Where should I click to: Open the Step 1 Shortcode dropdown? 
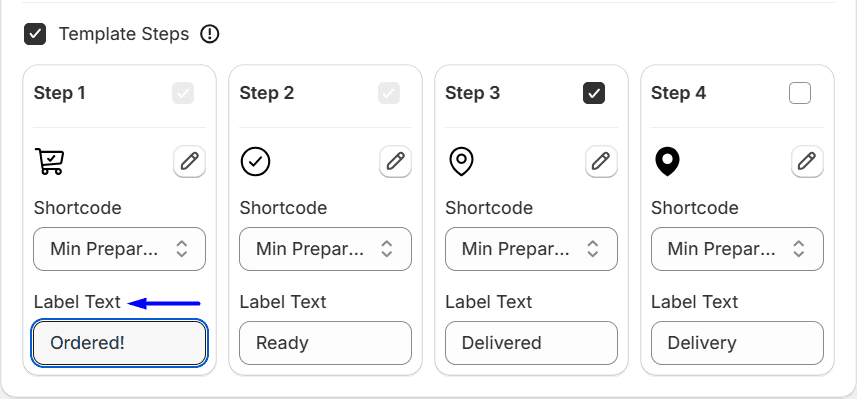point(119,249)
